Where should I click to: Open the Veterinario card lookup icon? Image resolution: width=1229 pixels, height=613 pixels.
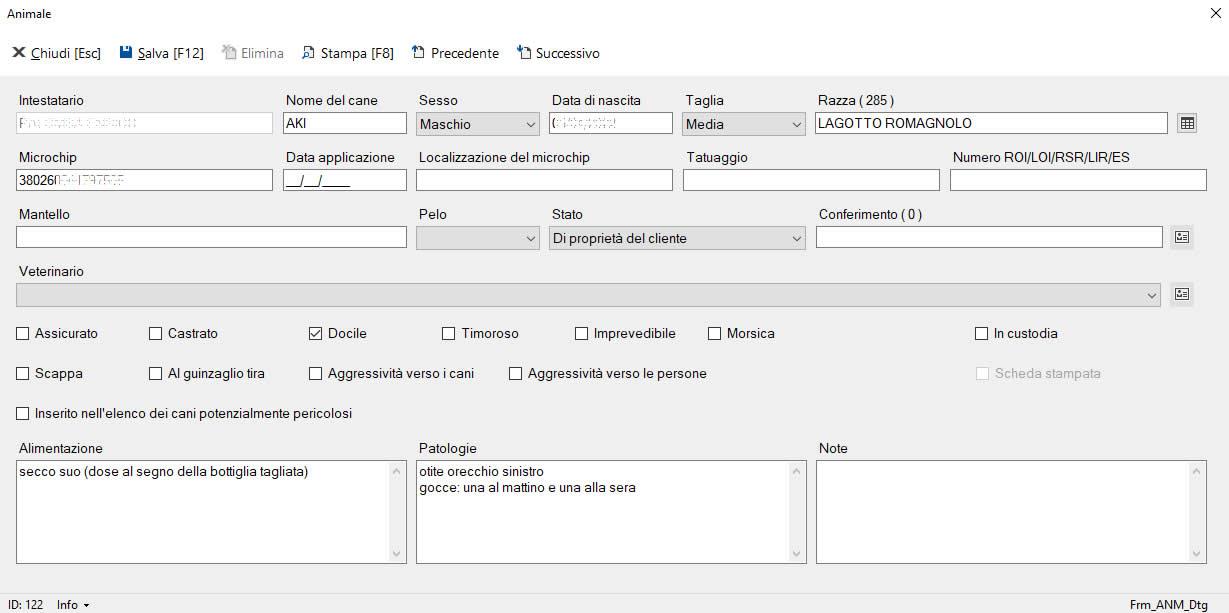point(1181,294)
